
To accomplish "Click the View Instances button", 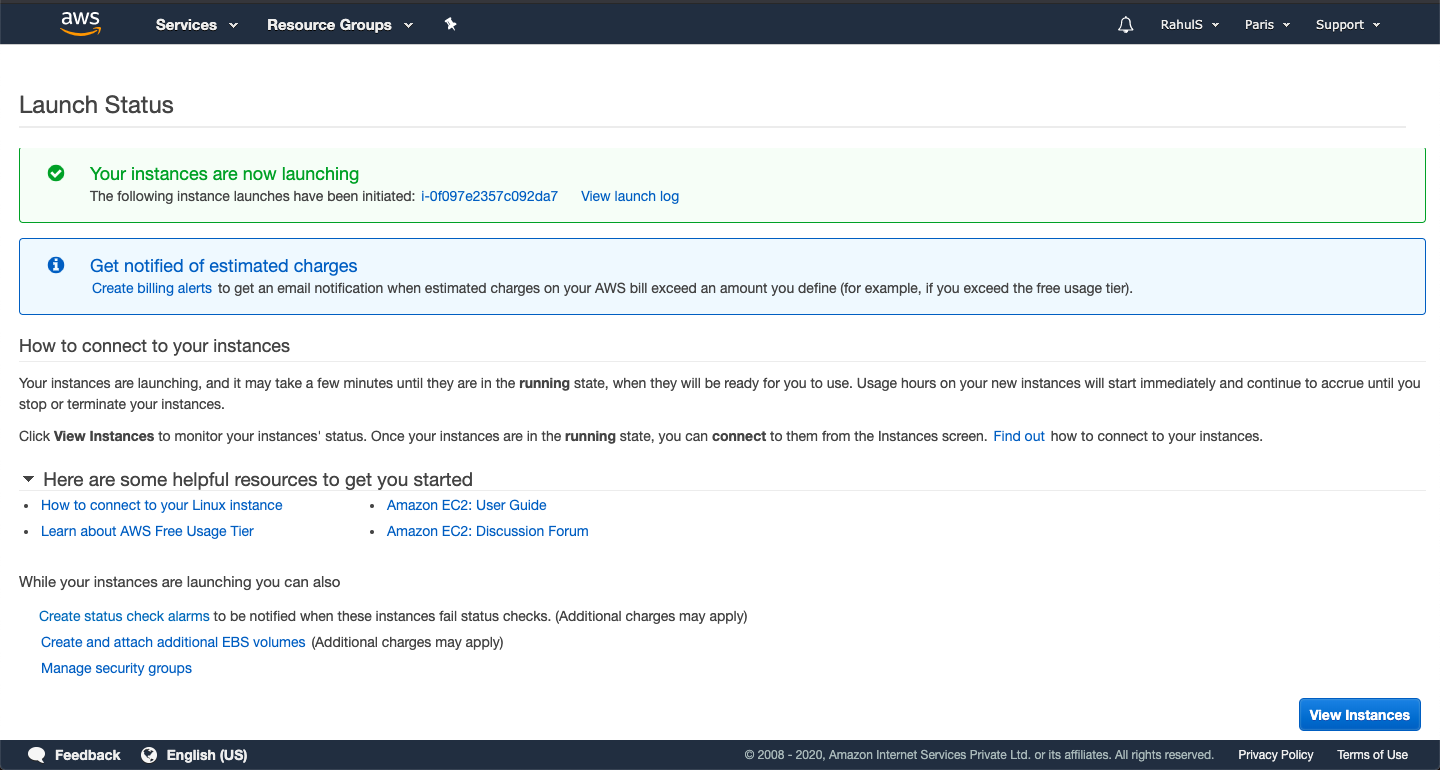I will click(1359, 714).
